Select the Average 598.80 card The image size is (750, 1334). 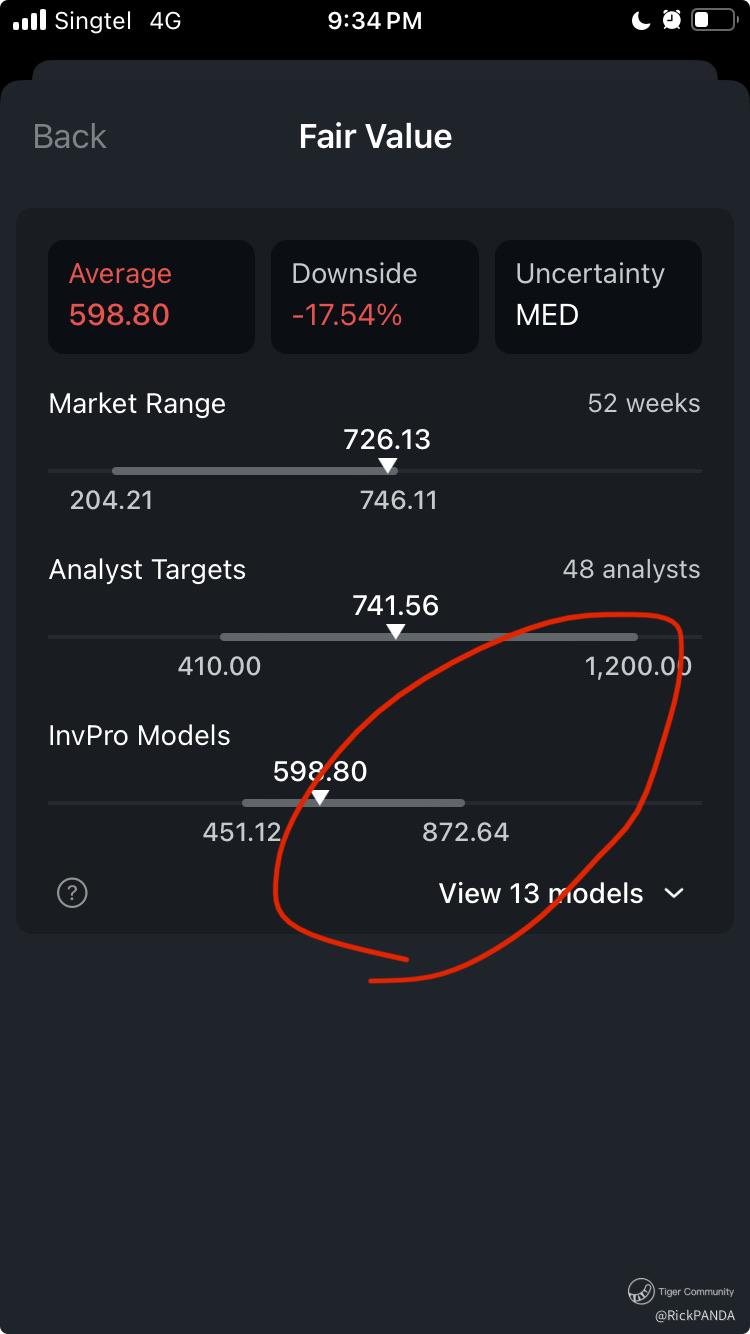coord(151,296)
